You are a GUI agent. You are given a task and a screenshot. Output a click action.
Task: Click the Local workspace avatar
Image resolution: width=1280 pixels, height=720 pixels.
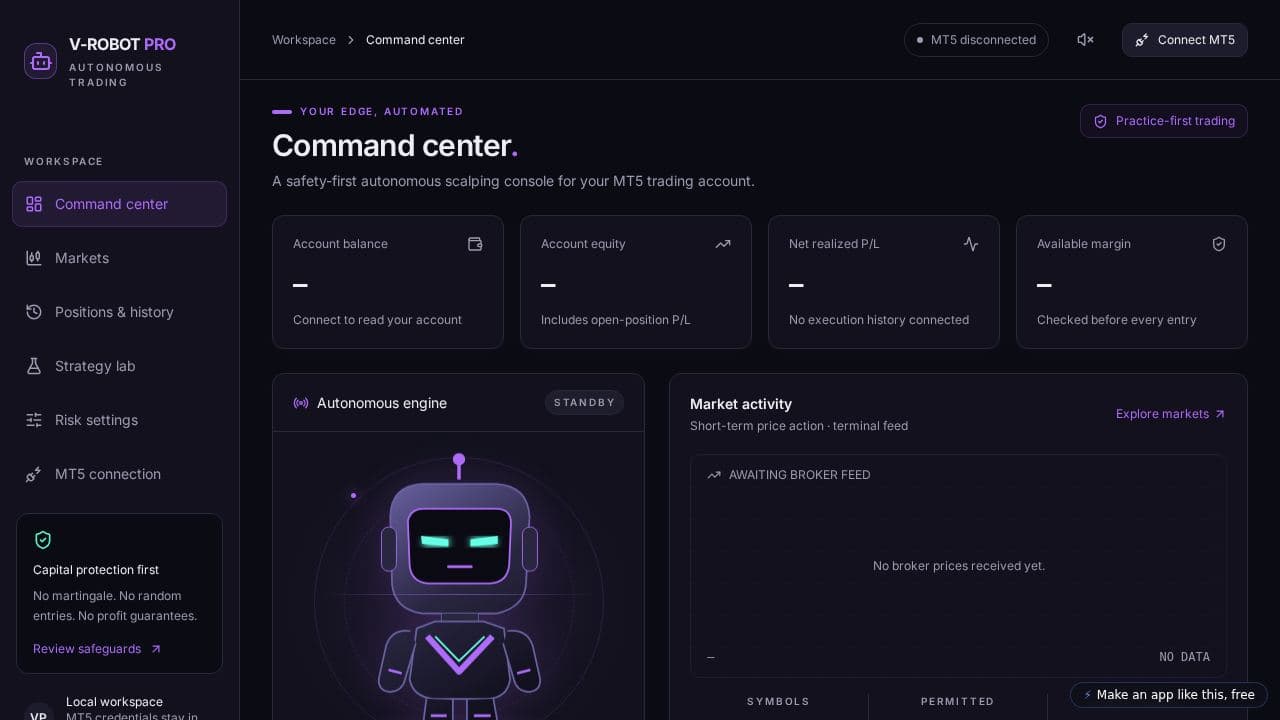[x=39, y=713]
